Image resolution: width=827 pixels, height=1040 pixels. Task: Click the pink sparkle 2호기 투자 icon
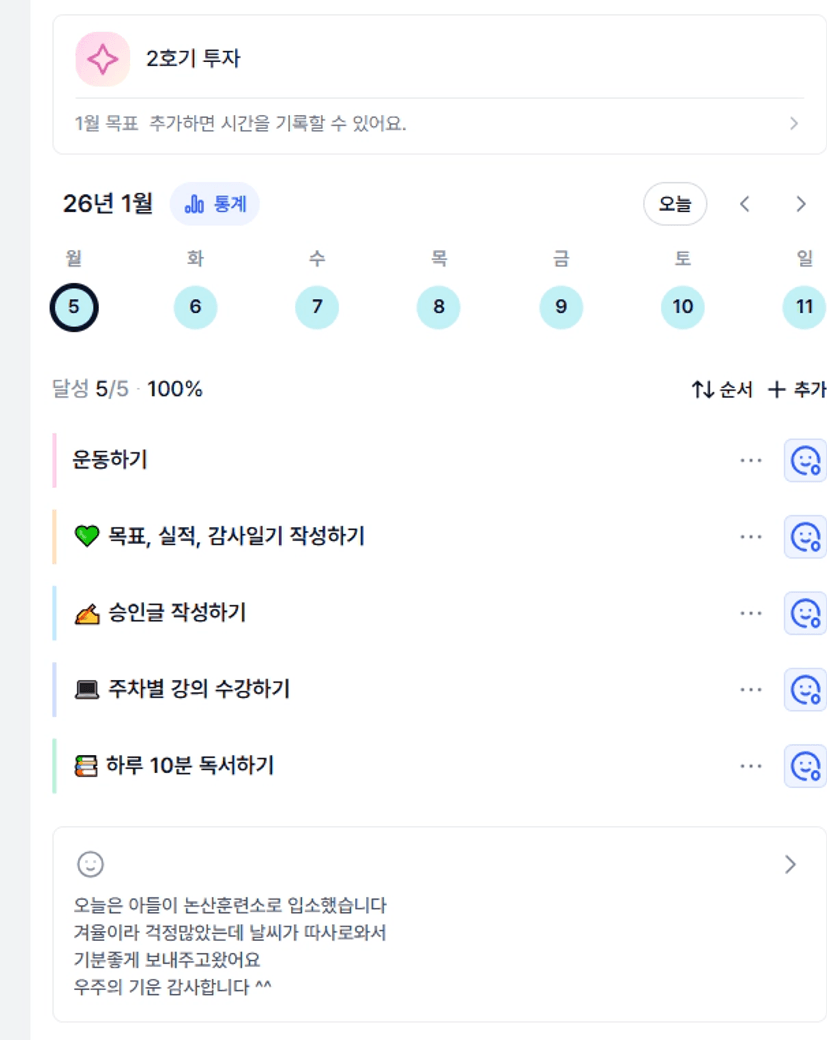[103, 59]
